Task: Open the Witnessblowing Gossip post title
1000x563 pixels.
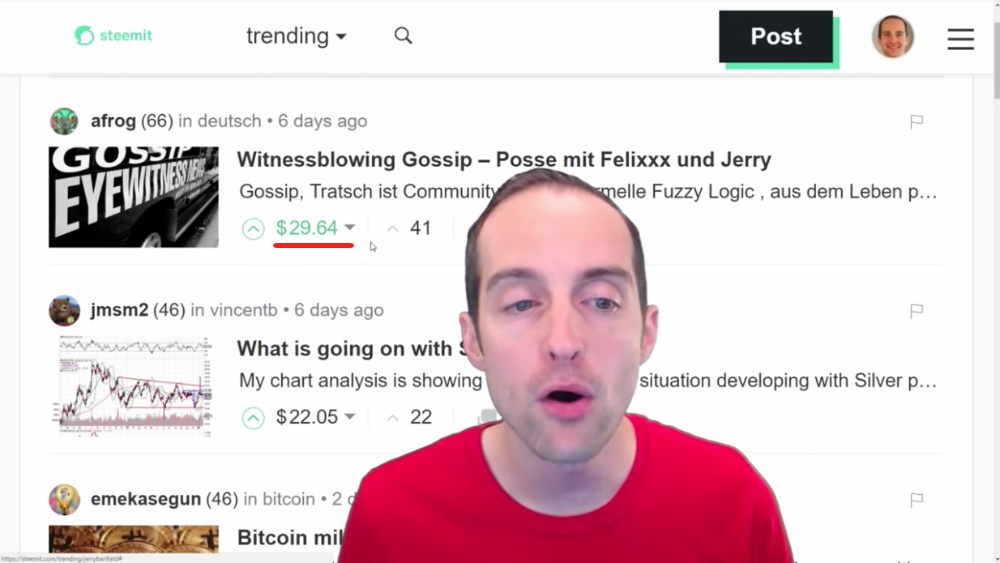Action: tap(504, 159)
